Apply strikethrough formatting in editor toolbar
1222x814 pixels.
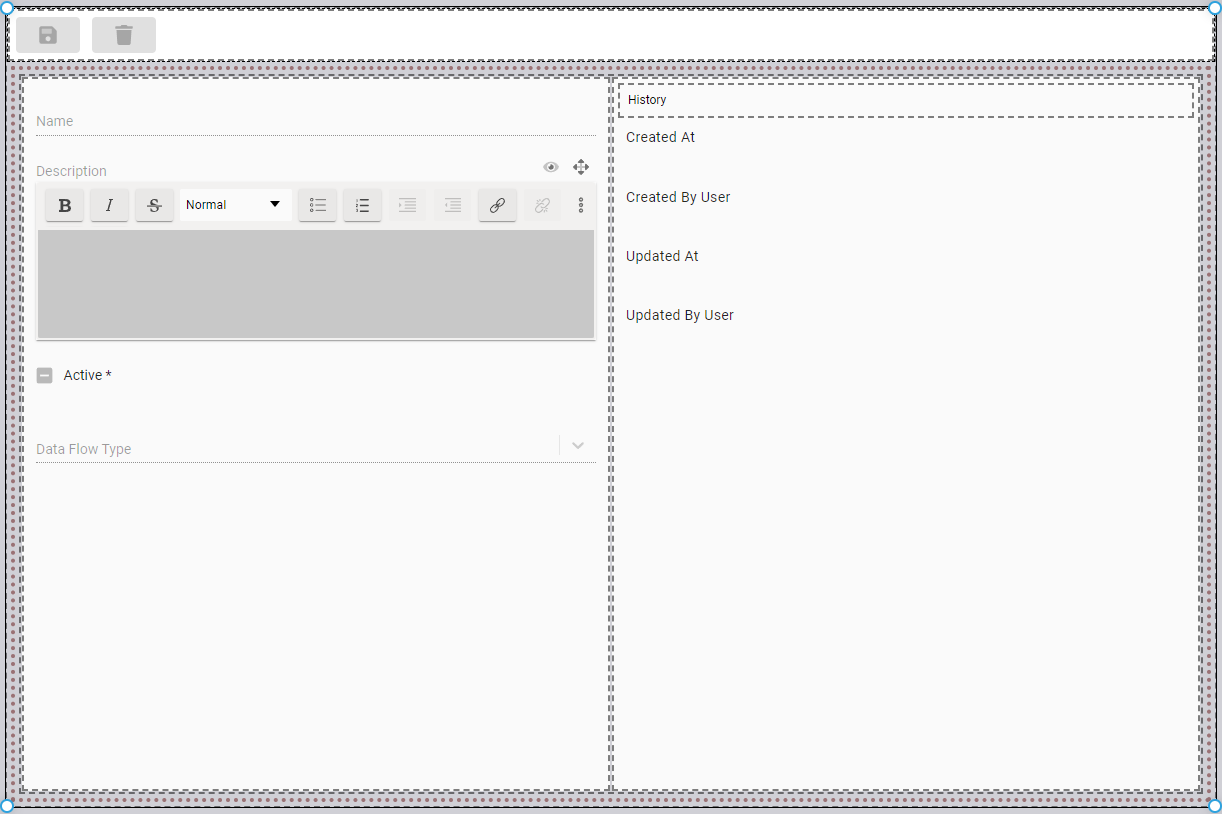point(154,205)
